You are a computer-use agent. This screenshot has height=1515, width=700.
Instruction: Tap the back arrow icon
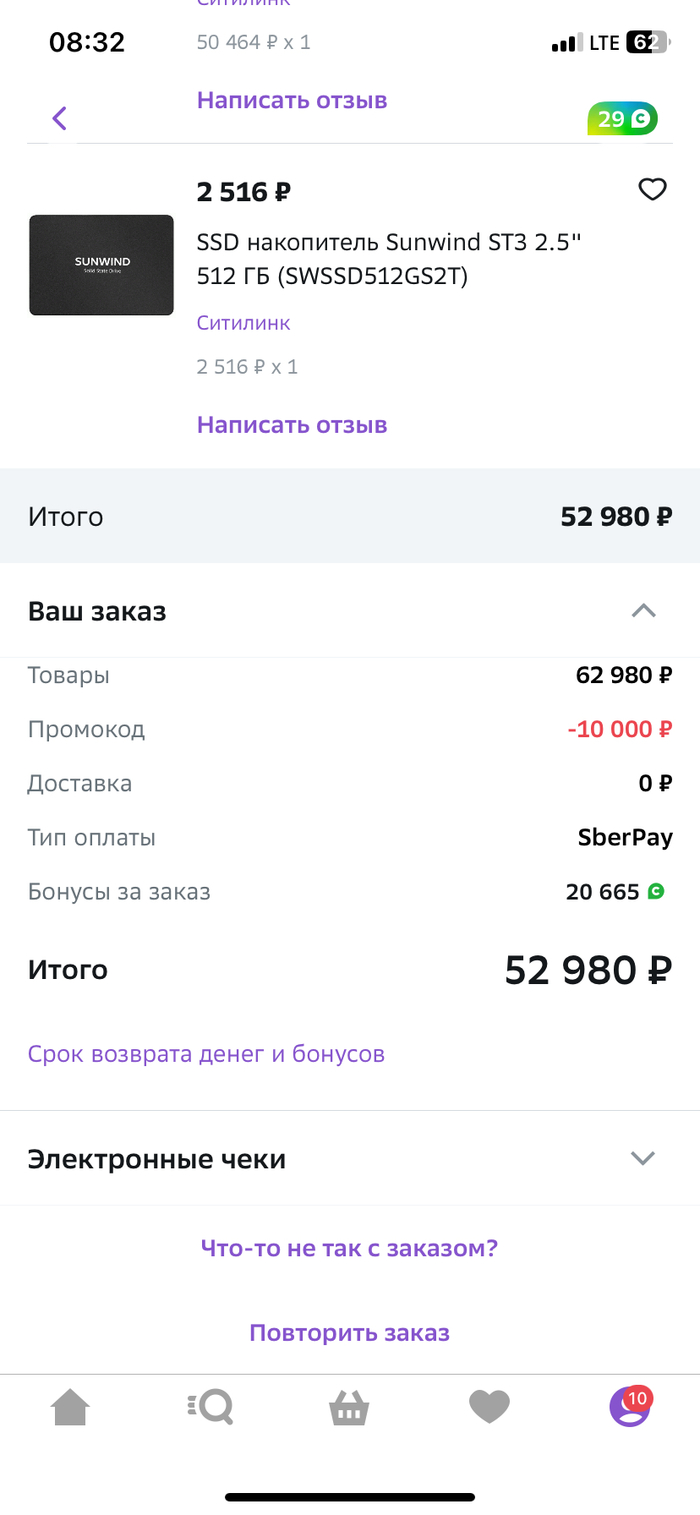coord(59,119)
